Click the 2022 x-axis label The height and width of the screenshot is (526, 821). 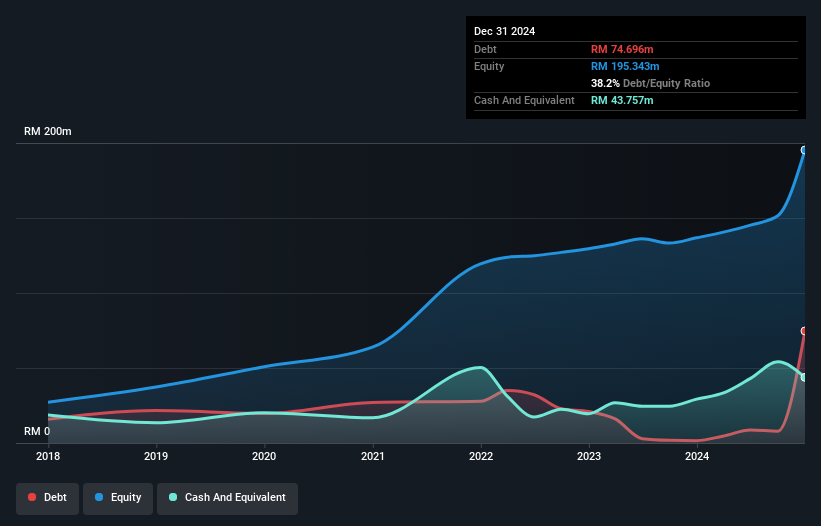481,456
